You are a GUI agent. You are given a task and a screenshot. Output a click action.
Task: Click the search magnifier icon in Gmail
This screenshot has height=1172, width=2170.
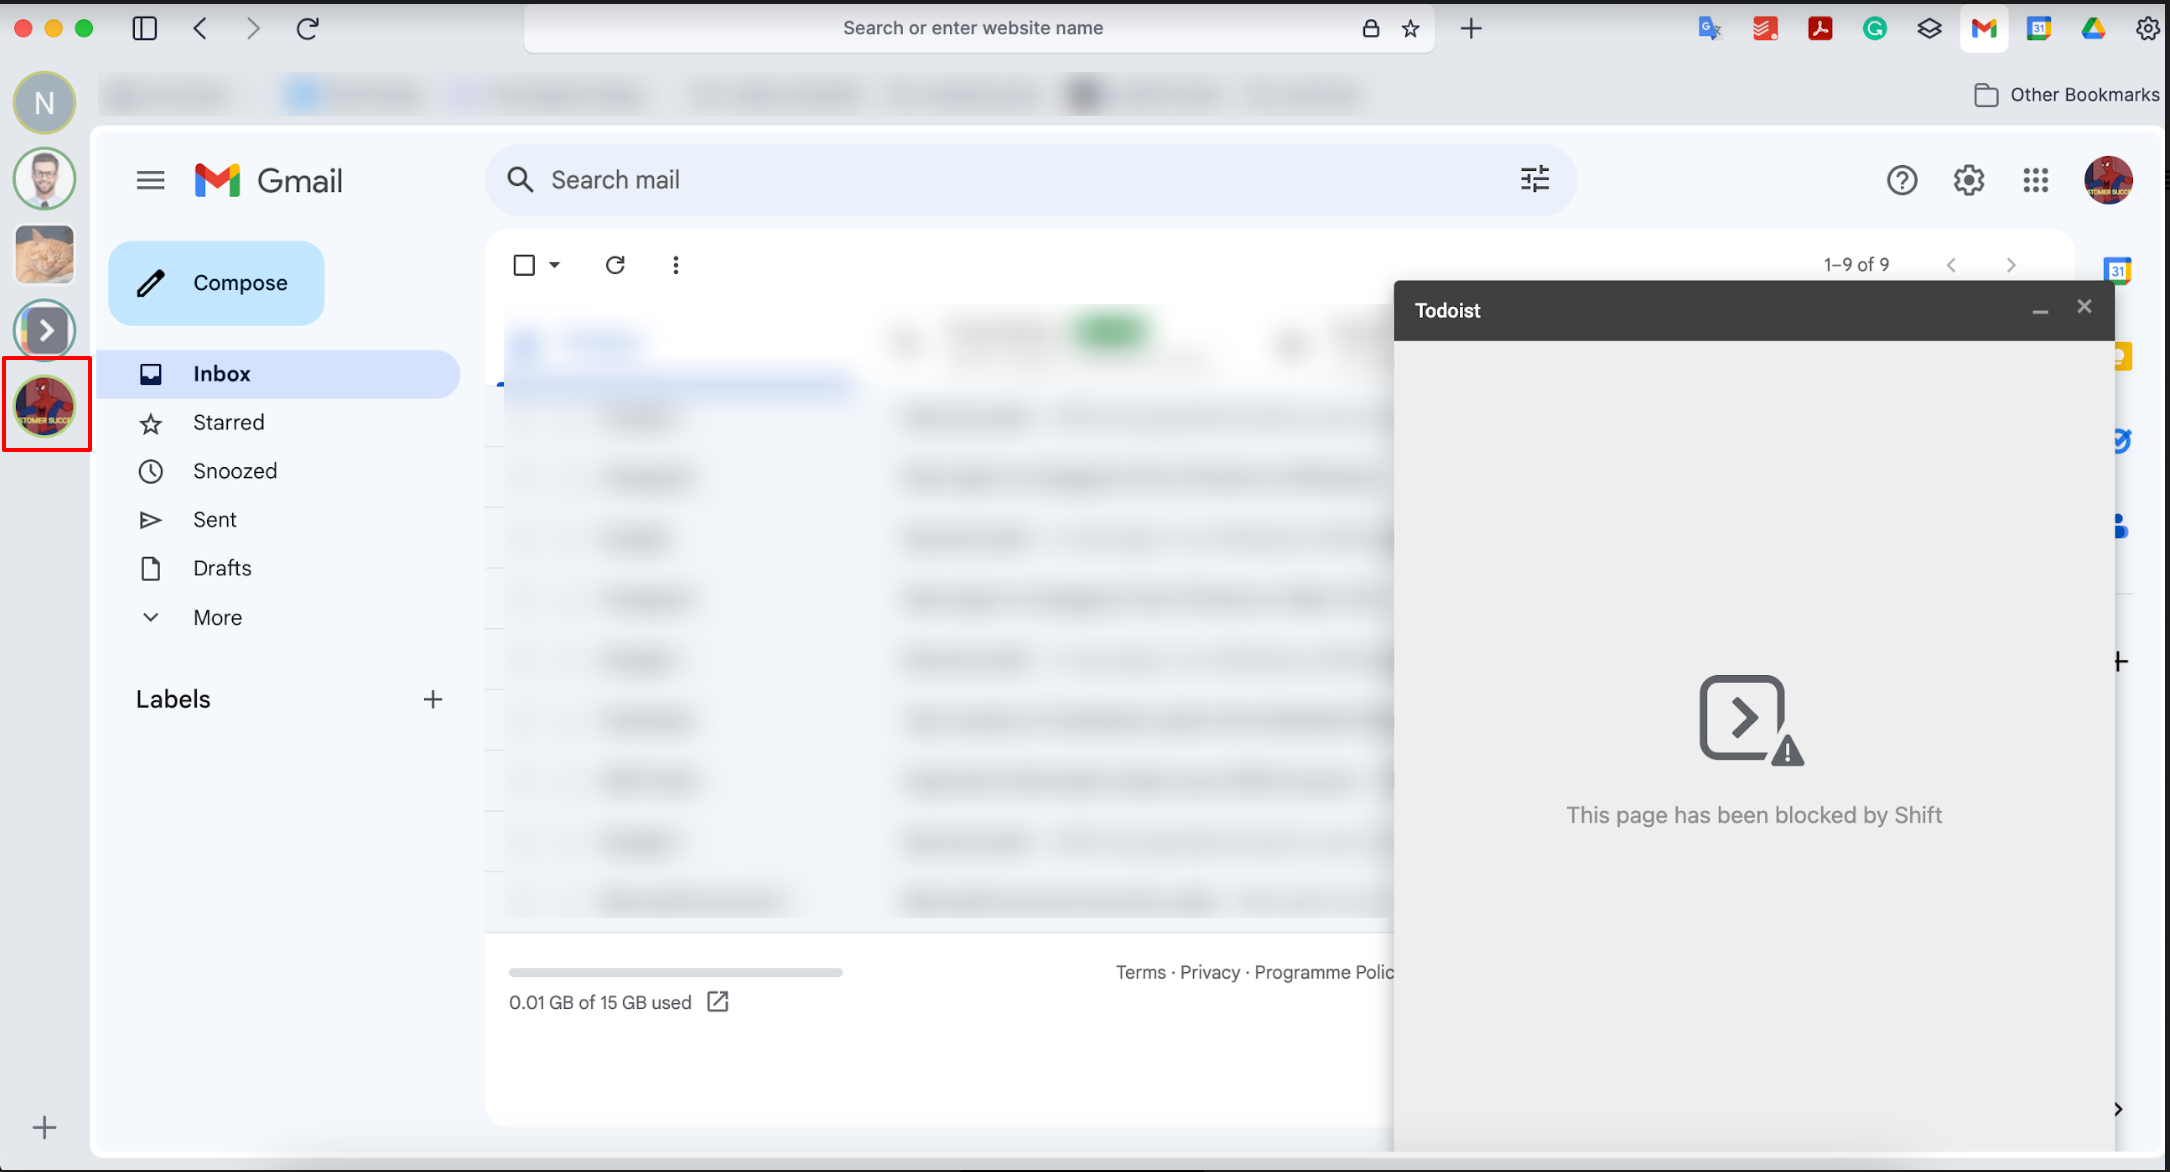coord(520,180)
